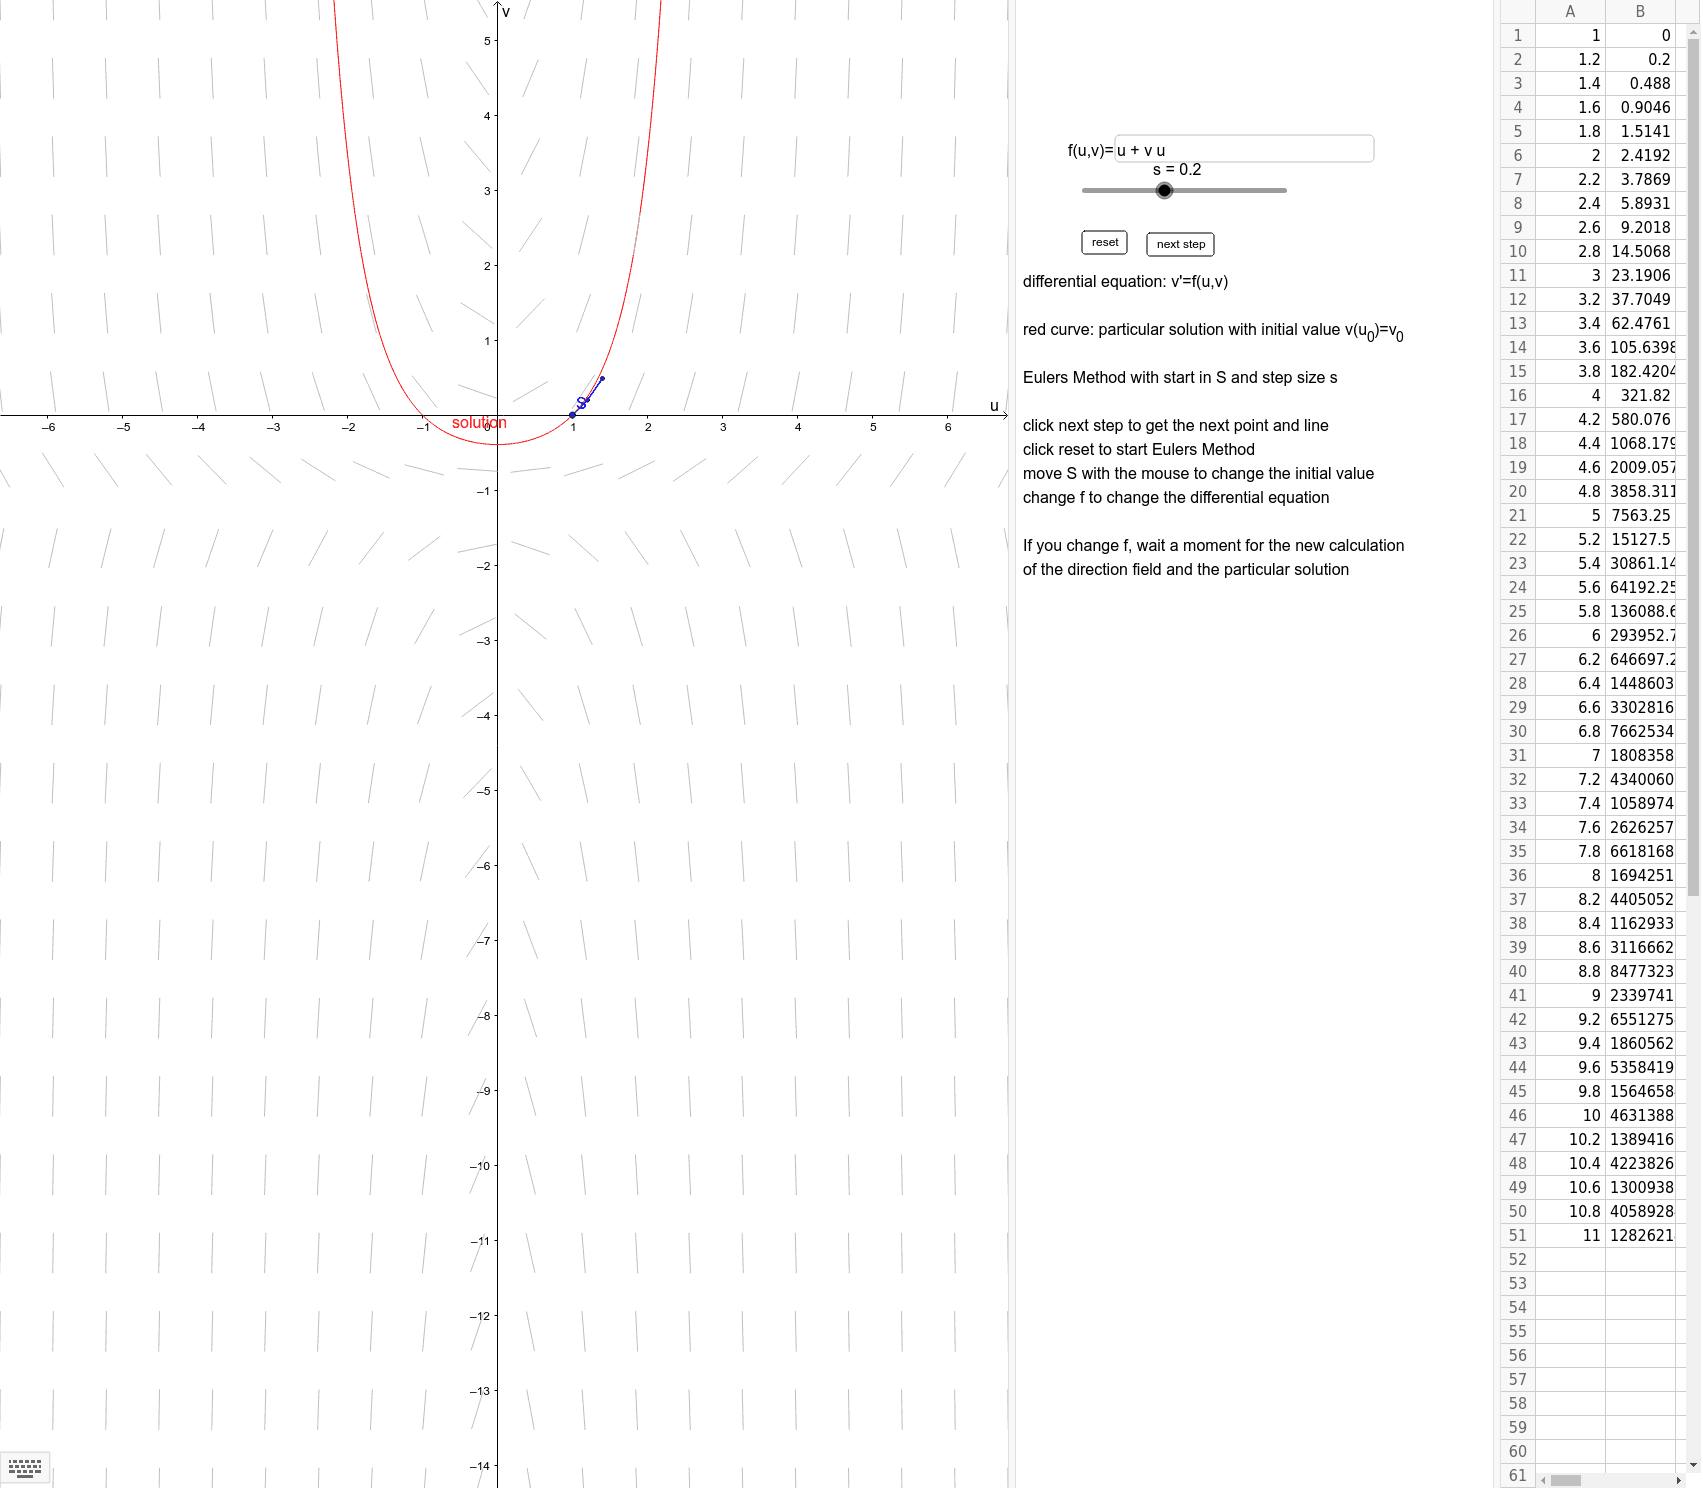This screenshot has height=1490, width=1703.
Task: Click spreadsheet scroll down arrow
Action: coord(1692,1465)
